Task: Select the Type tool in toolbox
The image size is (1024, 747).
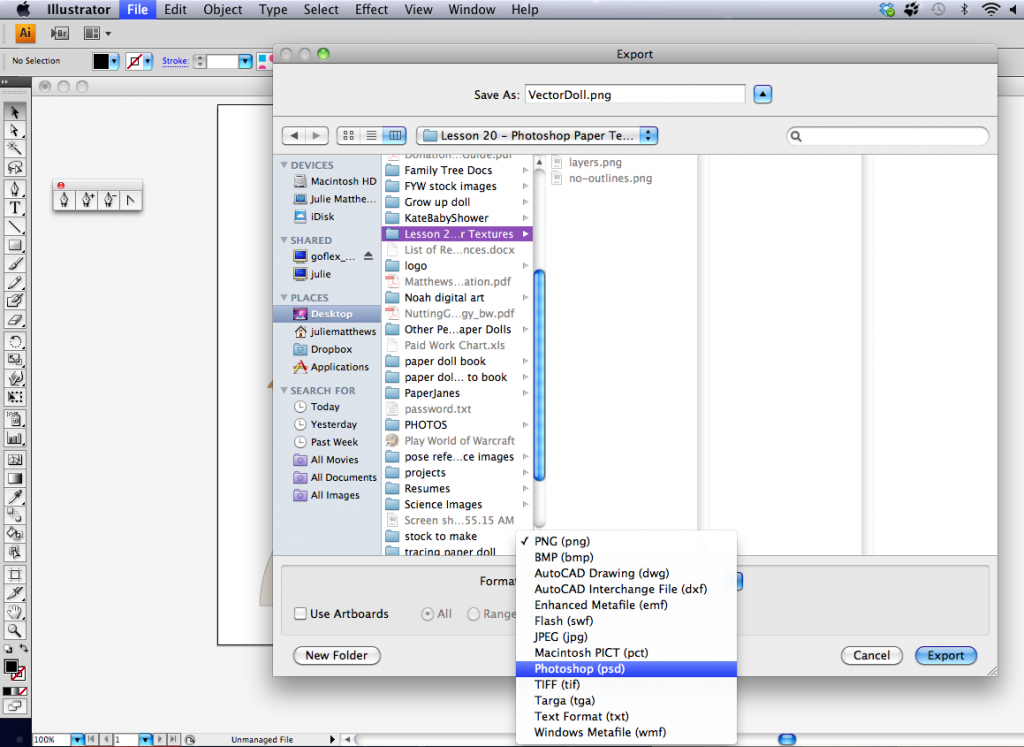Action: pos(15,207)
